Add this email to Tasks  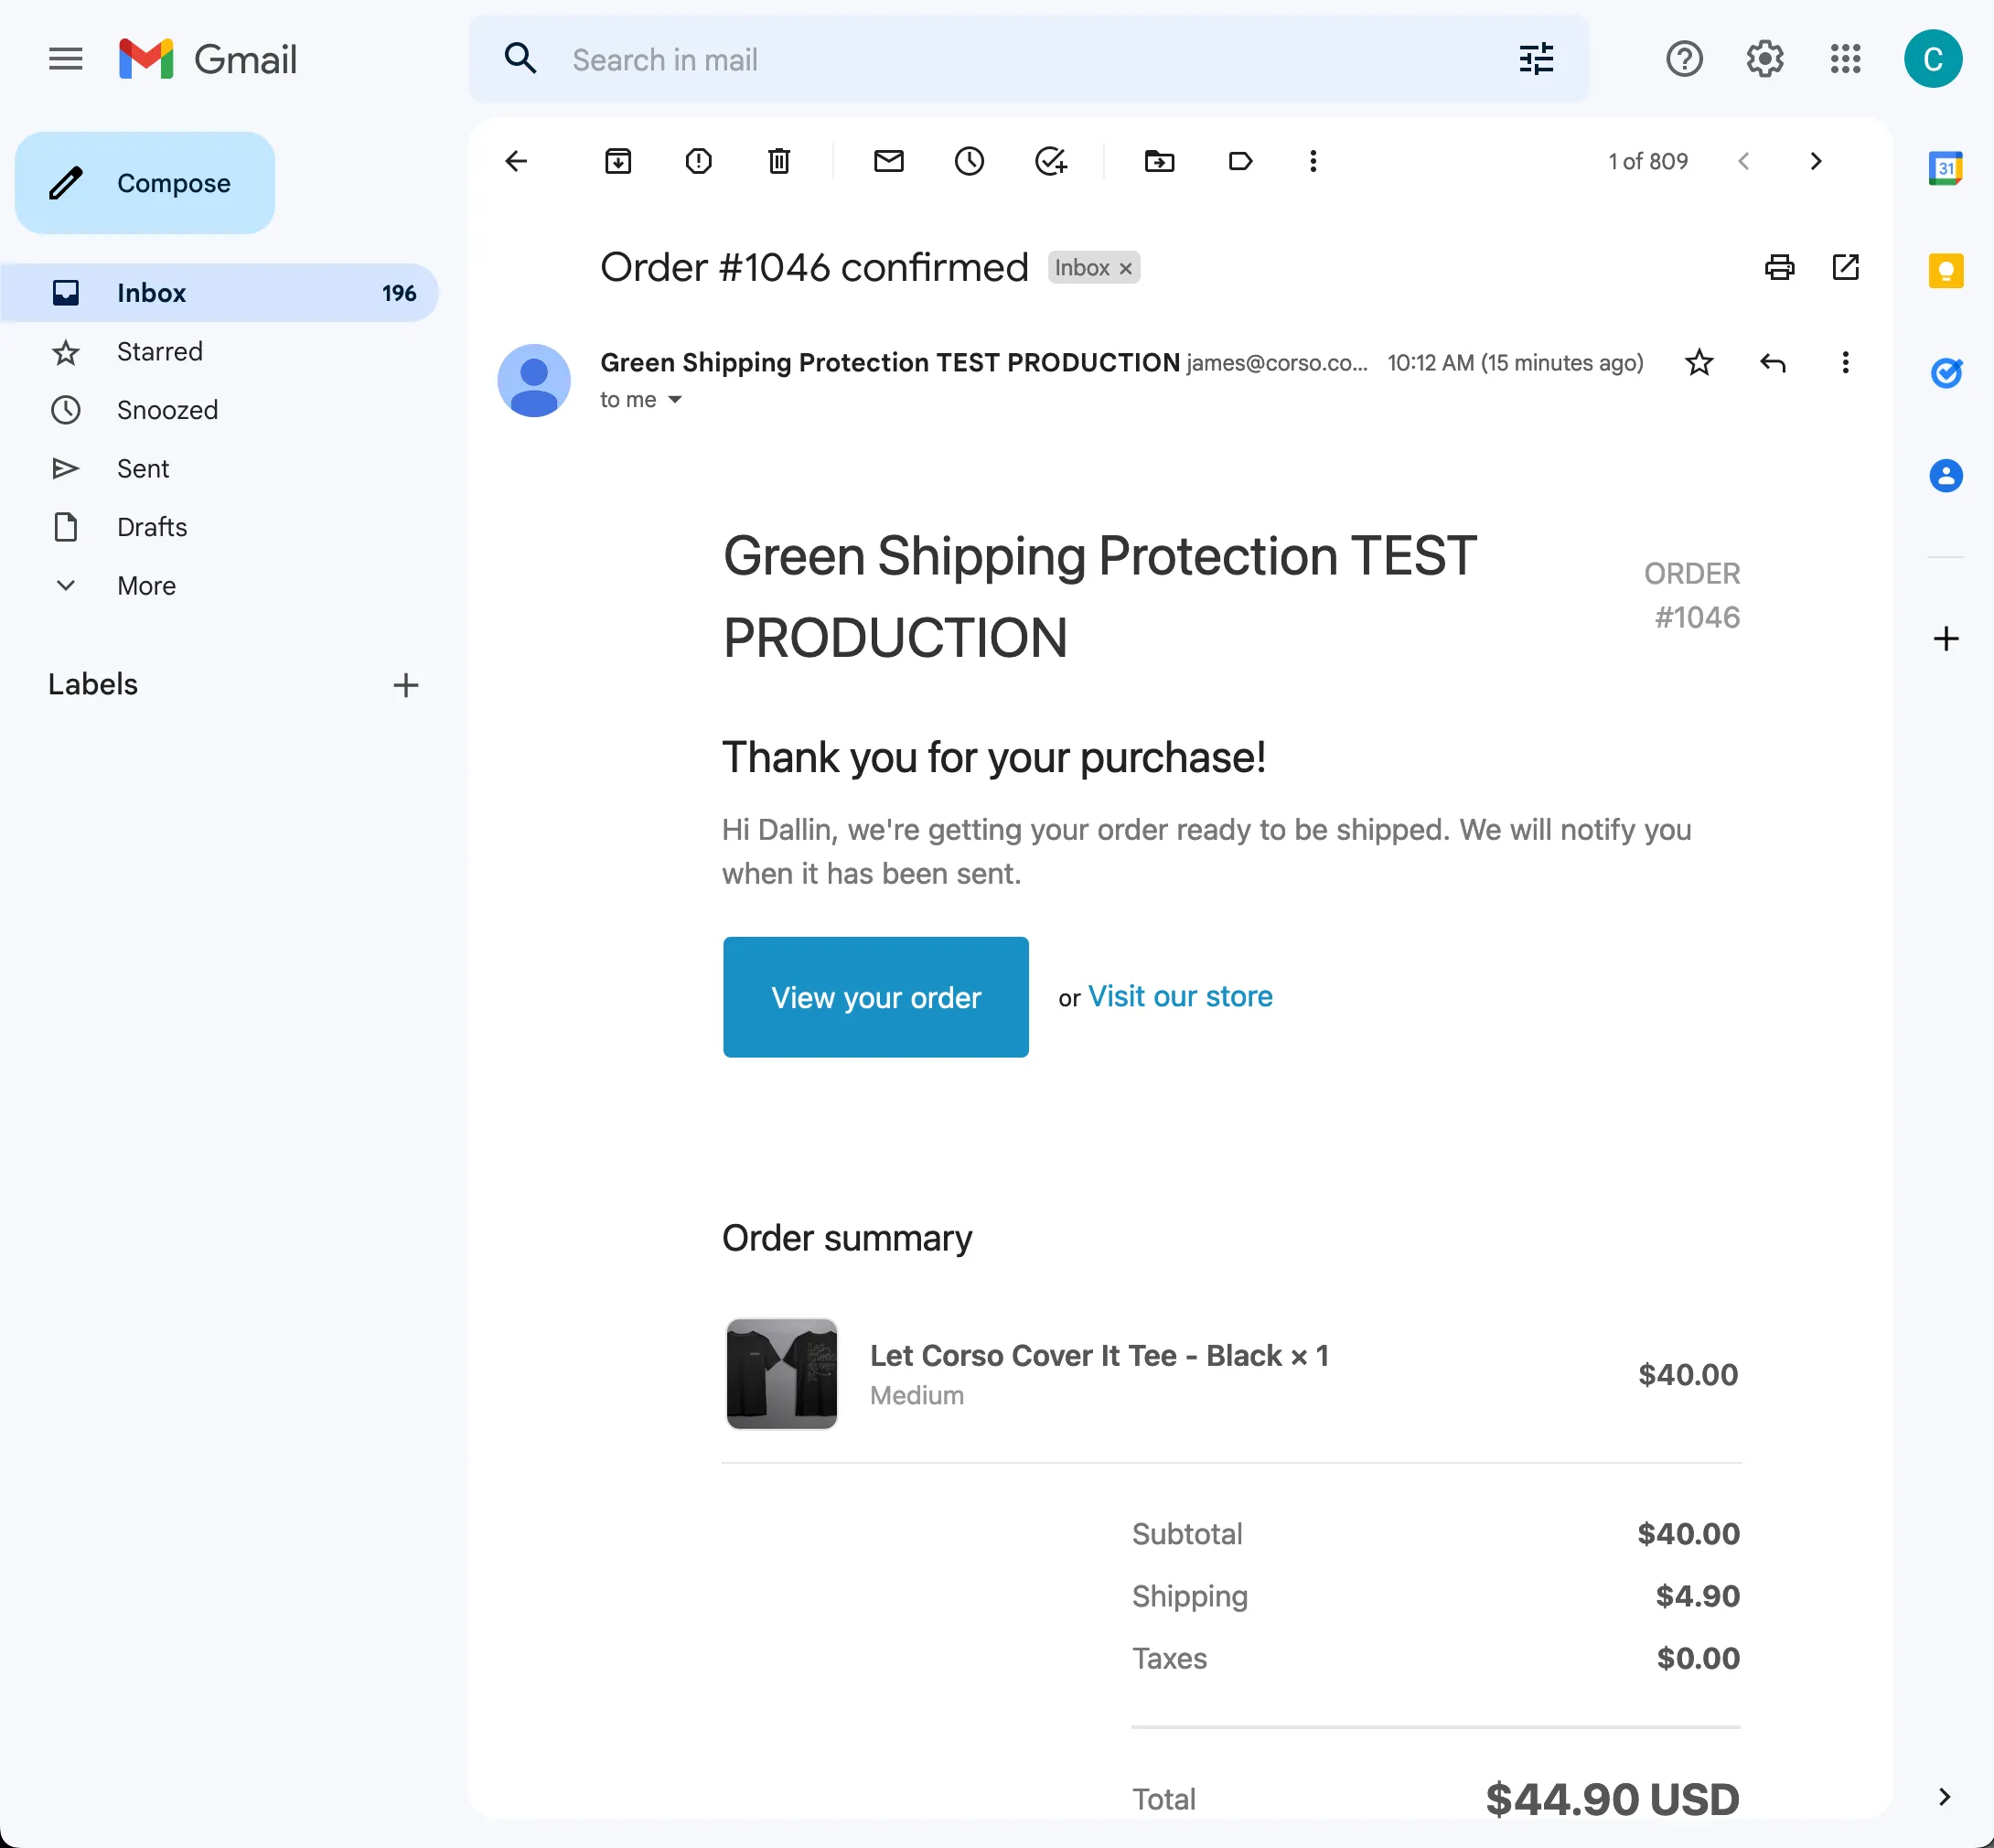click(x=1050, y=161)
